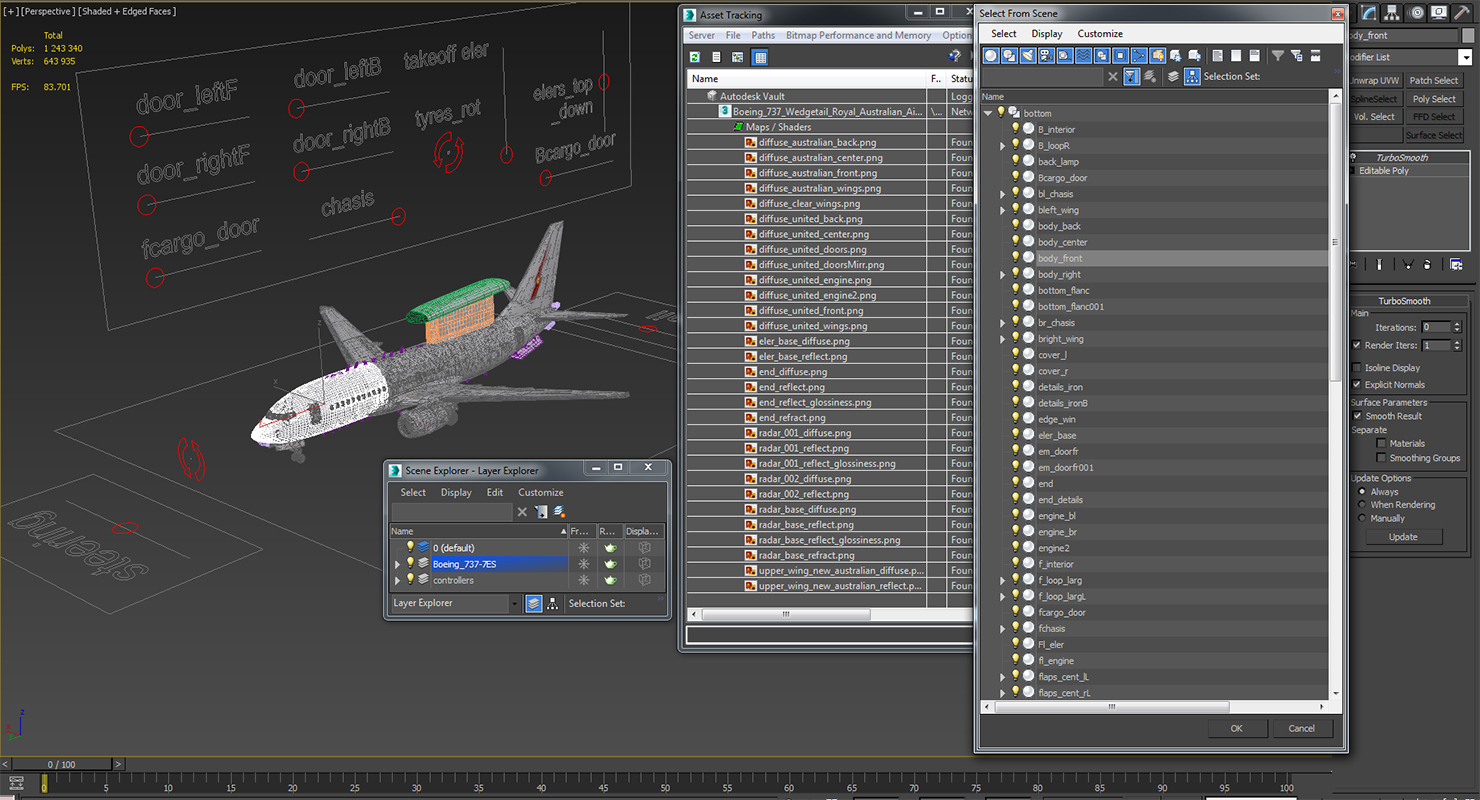Click Remove Modifier trash icon below stack
The image size is (1480, 800).
coord(1427,264)
